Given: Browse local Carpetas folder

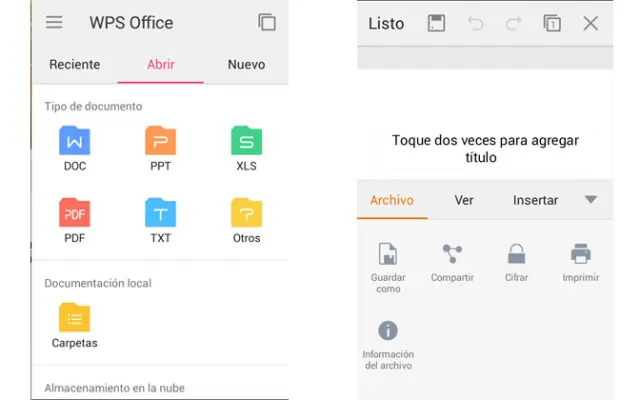Looking at the screenshot, I should click(x=75, y=319).
